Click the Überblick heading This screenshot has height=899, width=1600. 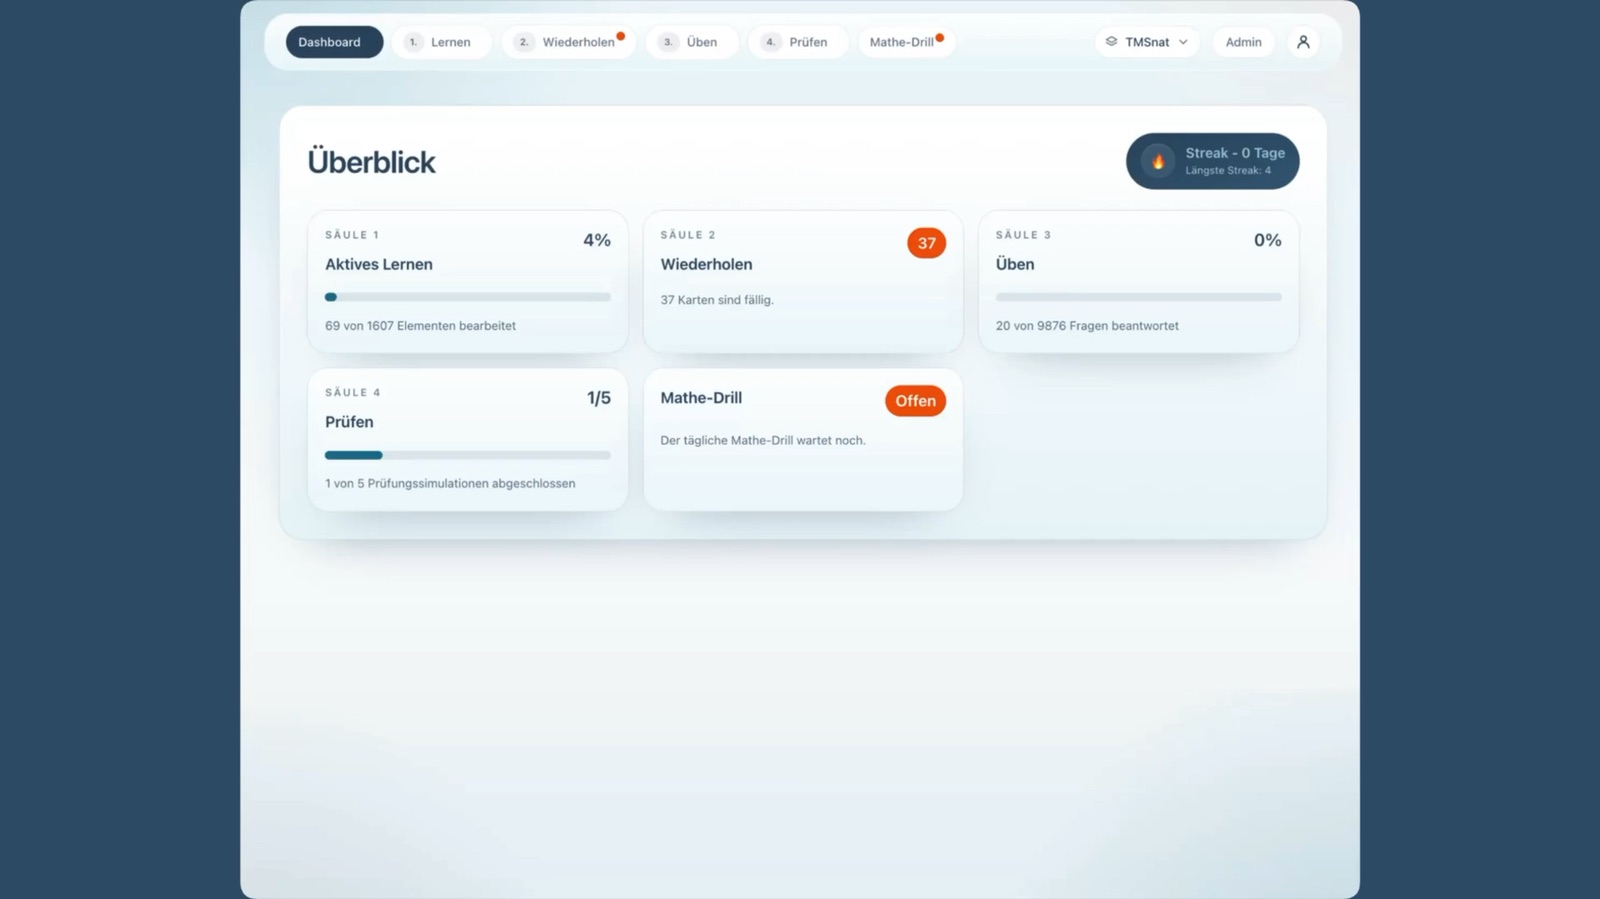[371, 162]
